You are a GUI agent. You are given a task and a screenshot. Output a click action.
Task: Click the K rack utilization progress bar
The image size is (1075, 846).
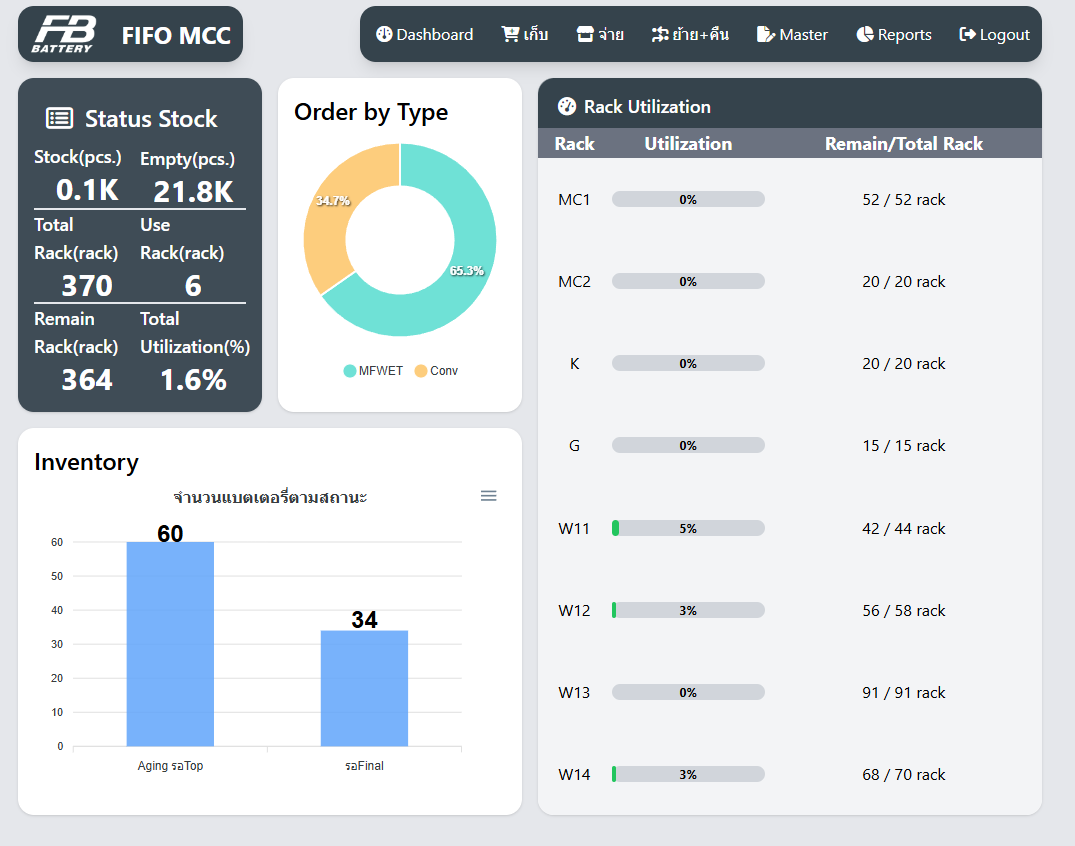click(688, 363)
